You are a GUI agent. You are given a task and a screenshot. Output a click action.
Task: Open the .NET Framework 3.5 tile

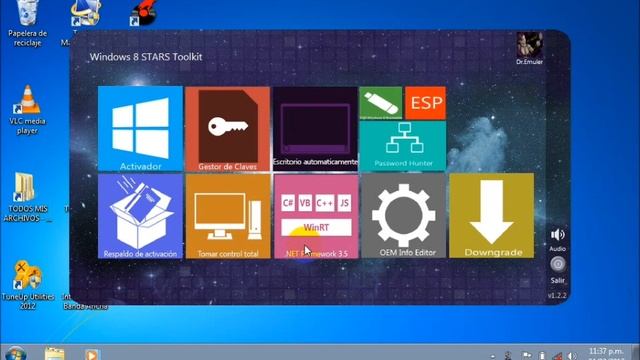316,216
